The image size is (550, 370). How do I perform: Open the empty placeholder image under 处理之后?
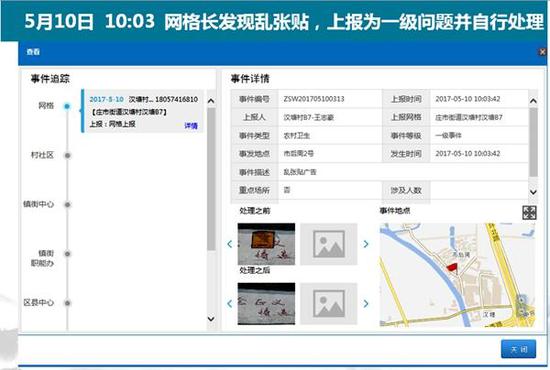(329, 303)
